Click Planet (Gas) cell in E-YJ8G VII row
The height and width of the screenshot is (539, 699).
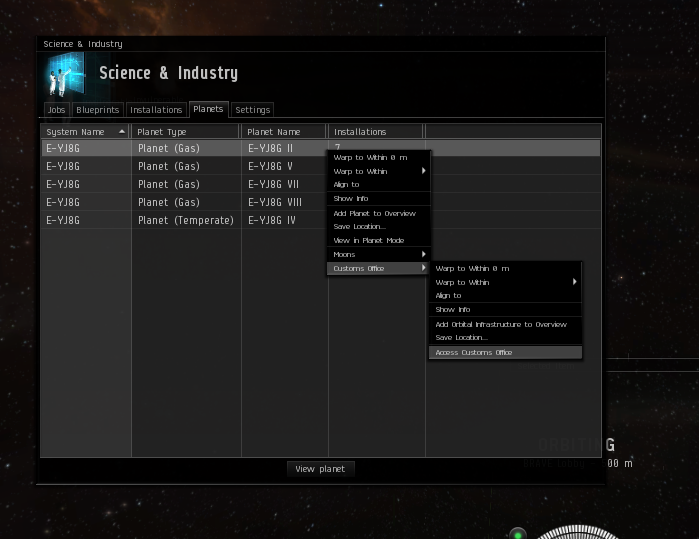pyautogui.click(x=169, y=184)
